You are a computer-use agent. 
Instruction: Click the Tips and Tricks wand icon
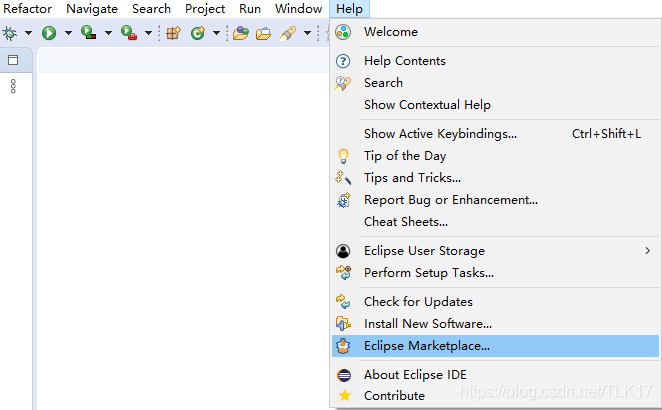(x=343, y=178)
